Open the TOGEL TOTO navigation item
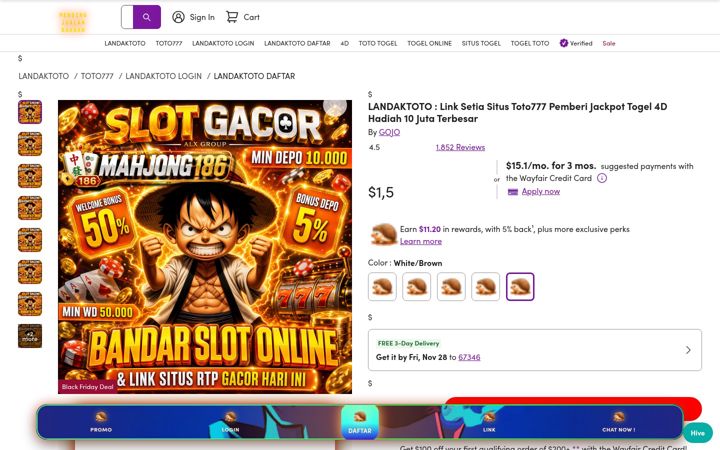Image resolution: width=720 pixels, height=450 pixels. [x=530, y=43]
